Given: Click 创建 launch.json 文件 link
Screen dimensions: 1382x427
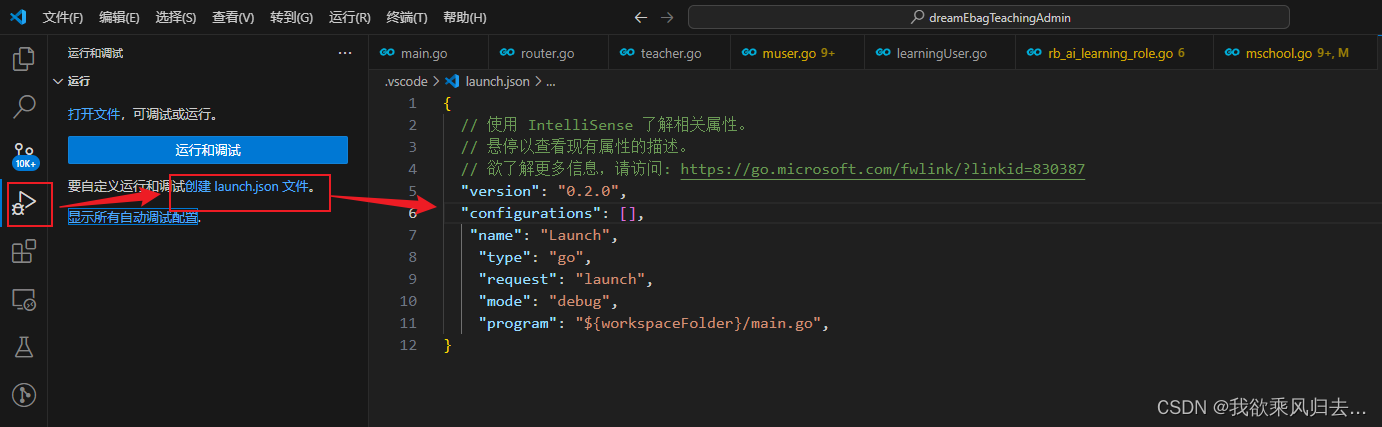Looking at the screenshot, I should pos(247,186).
